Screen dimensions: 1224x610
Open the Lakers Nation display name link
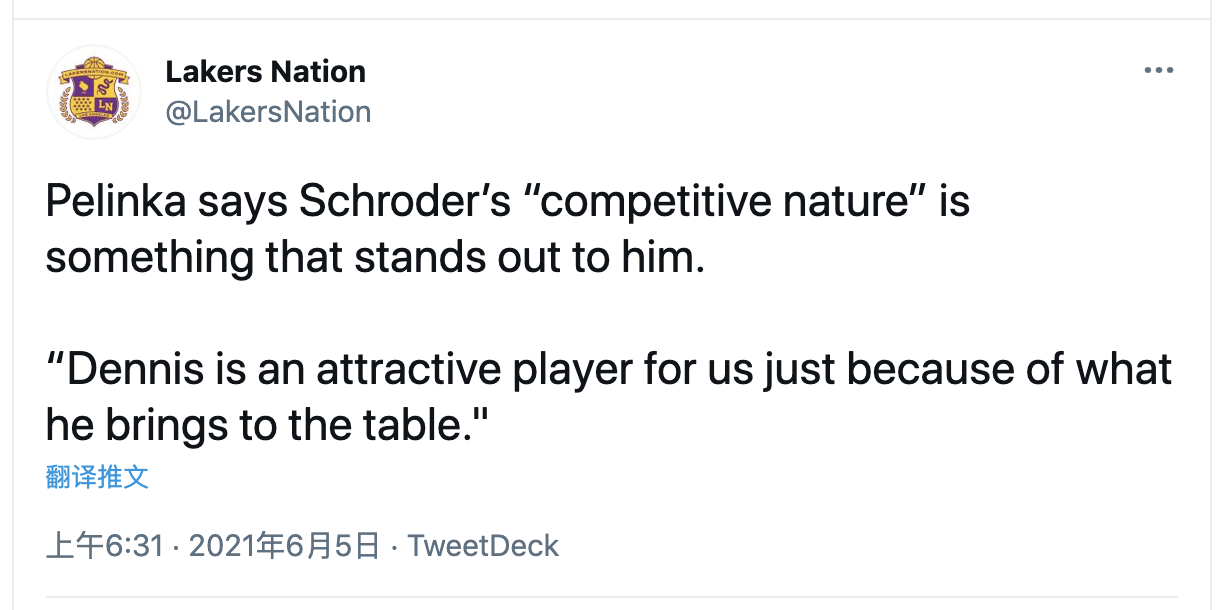tap(265, 72)
